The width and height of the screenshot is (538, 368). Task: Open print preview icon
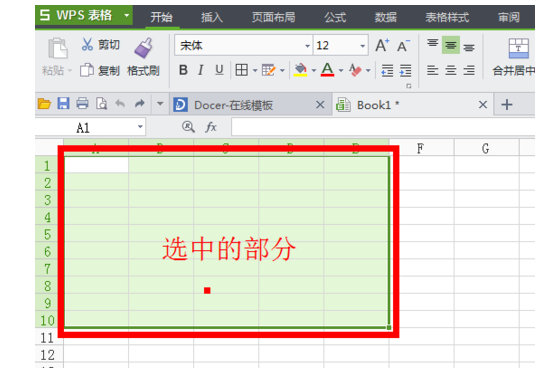[101, 103]
